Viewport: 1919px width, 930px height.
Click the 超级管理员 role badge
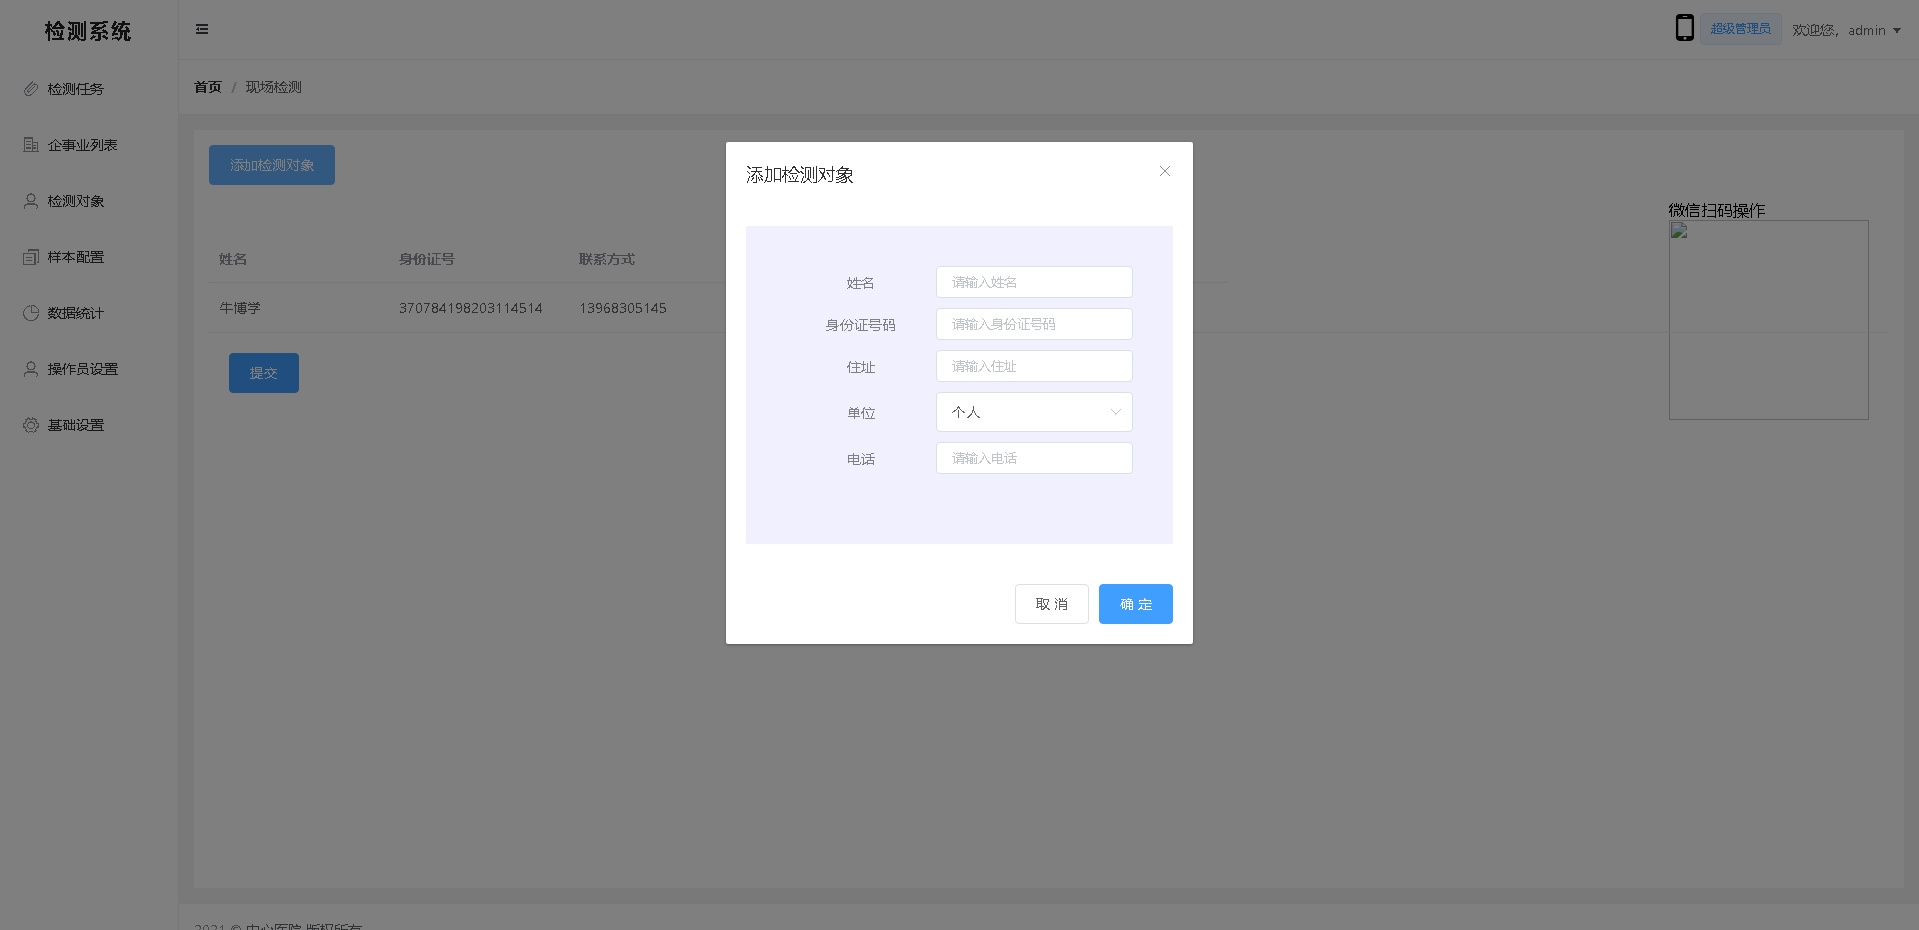(1740, 29)
